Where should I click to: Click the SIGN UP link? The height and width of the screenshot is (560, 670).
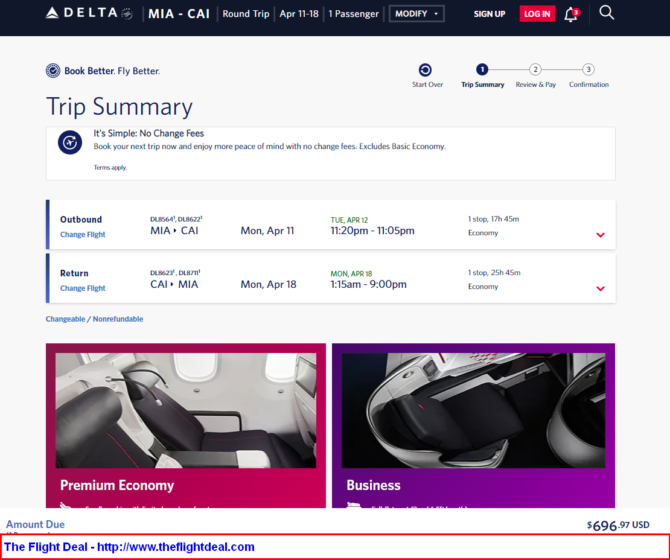click(x=489, y=14)
